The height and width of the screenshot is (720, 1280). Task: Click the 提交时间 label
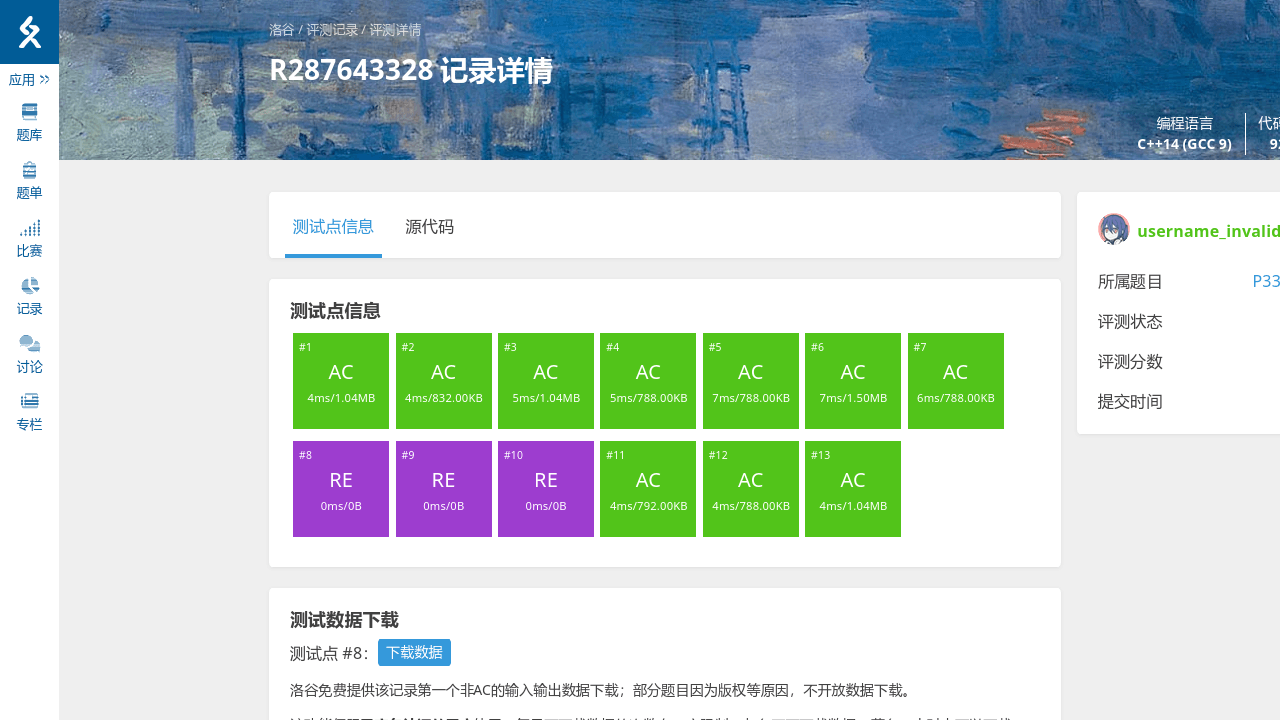point(1130,402)
